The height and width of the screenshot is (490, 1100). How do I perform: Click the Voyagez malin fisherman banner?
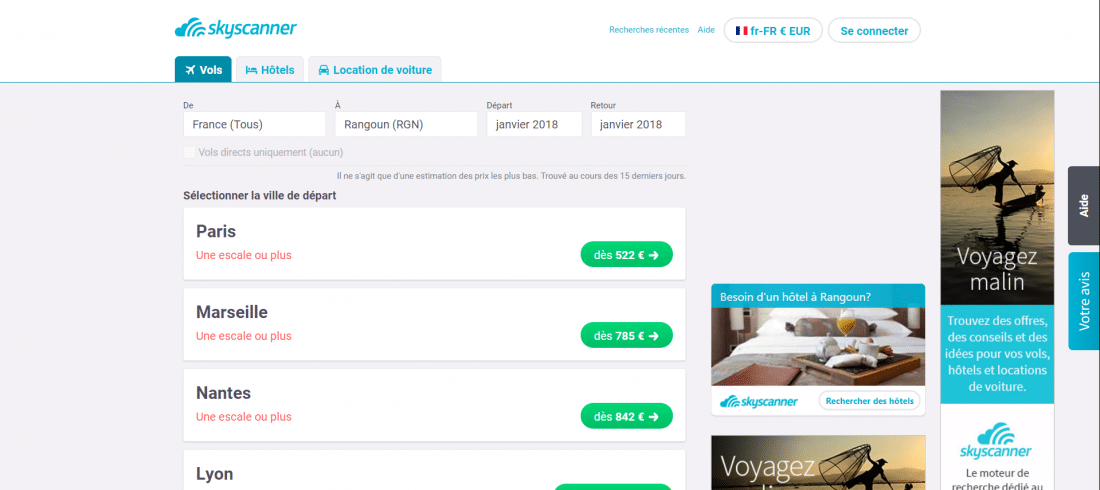point(997,197)
